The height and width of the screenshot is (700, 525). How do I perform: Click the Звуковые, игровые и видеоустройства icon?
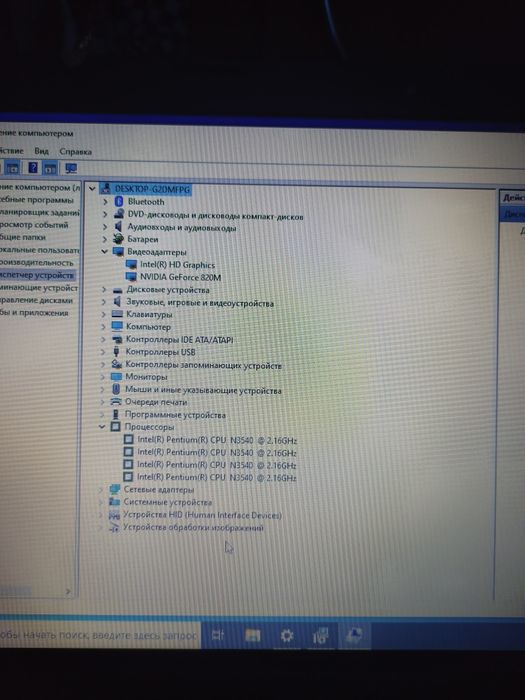click(x=117, y=302)
